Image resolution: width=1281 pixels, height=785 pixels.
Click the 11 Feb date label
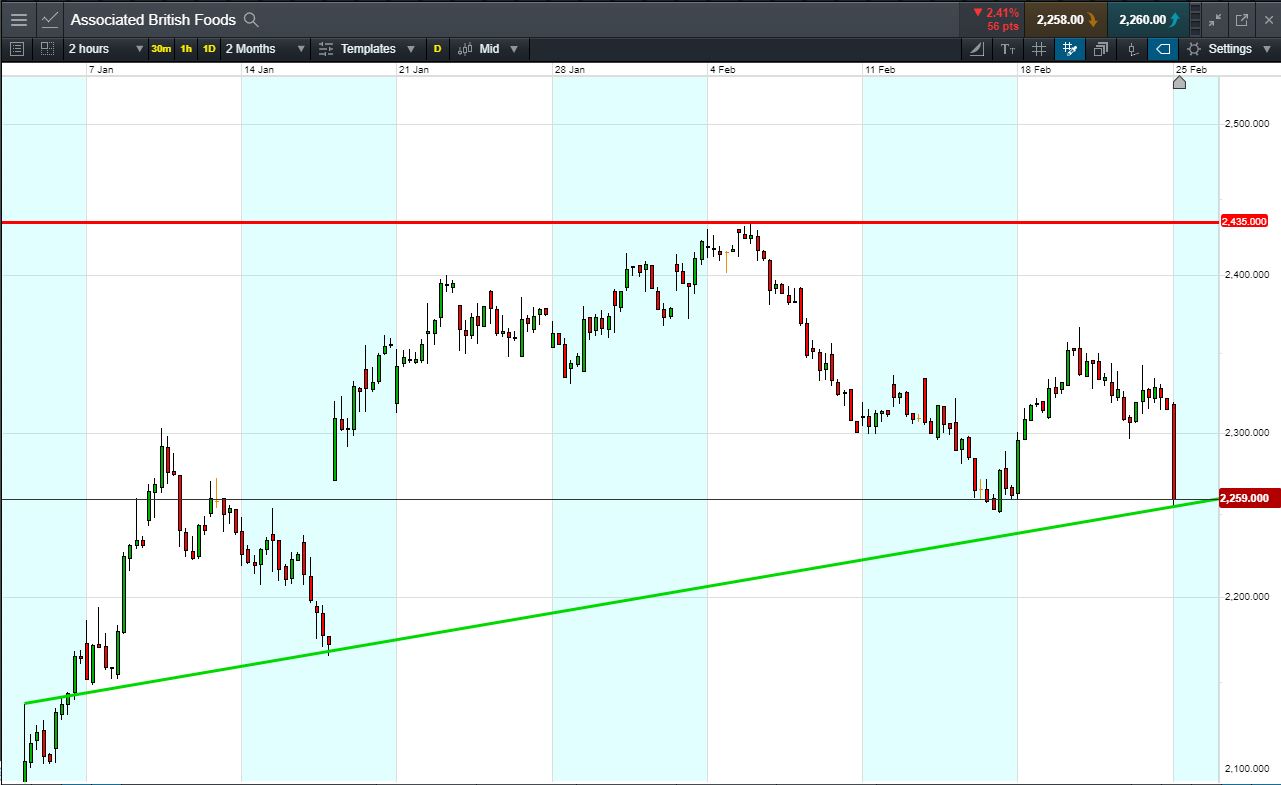pos(880,69)
